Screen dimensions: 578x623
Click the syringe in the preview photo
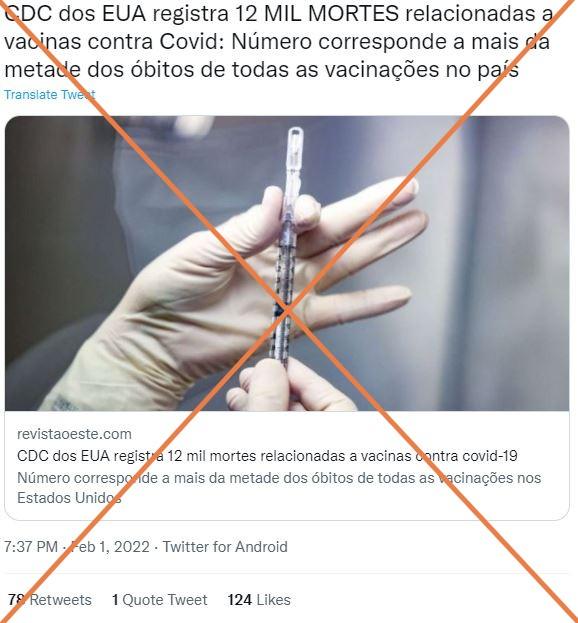coord(287,246)
